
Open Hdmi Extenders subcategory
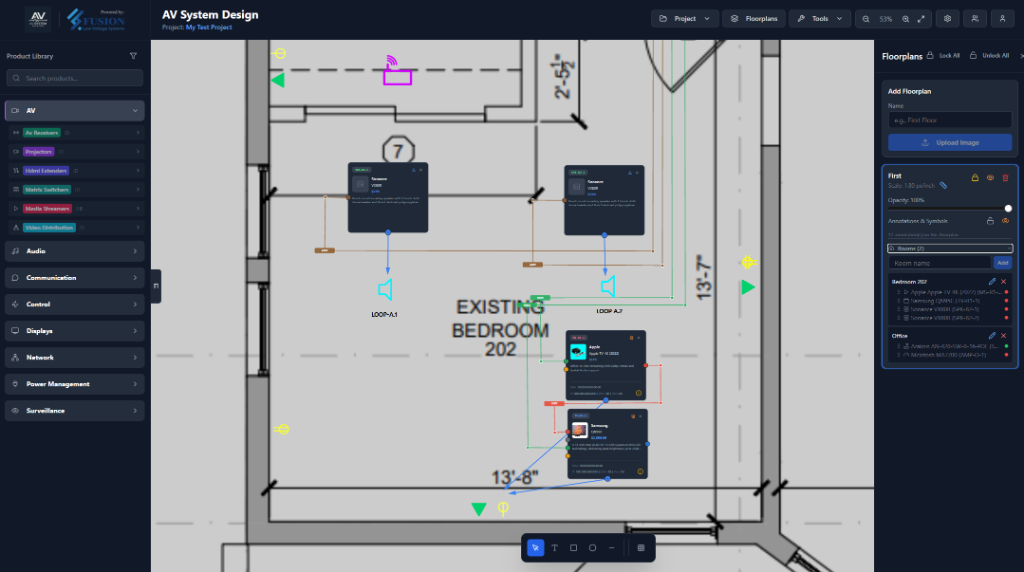(x=76, y=170)
